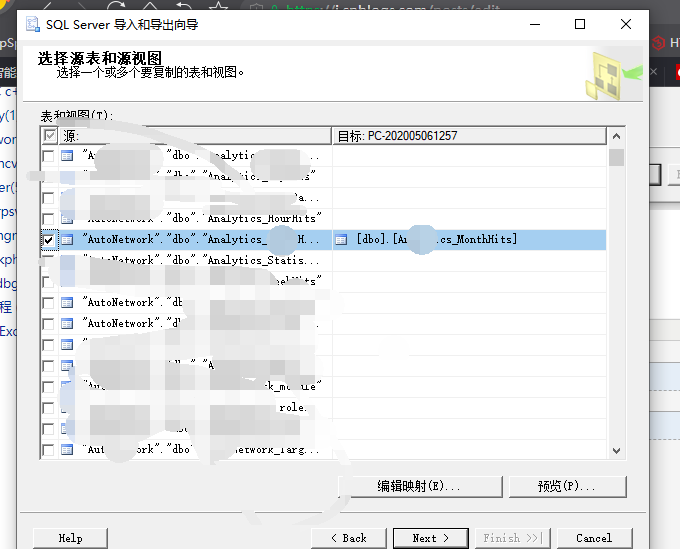Click the 源 source column header

coord(195,136)
